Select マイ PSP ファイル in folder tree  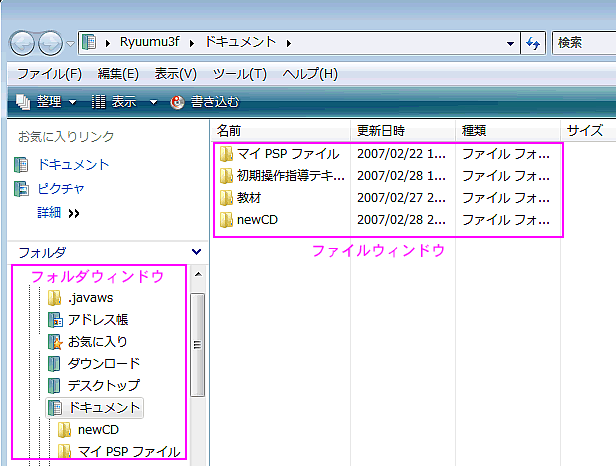[129, 452]
